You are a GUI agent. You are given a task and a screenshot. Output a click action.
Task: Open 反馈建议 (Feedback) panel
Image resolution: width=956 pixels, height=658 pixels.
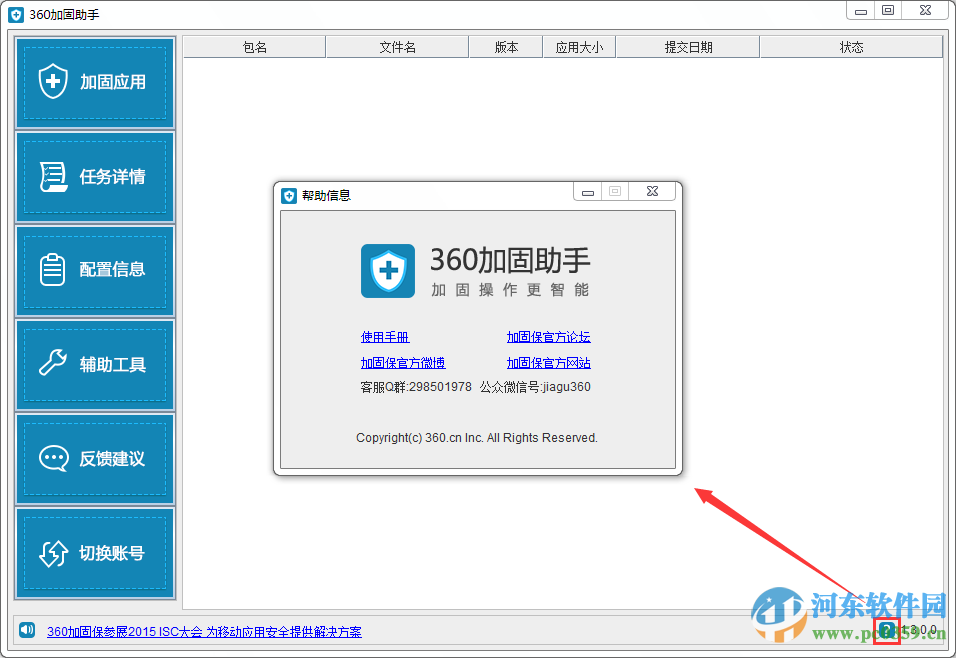tap(94, 458)
